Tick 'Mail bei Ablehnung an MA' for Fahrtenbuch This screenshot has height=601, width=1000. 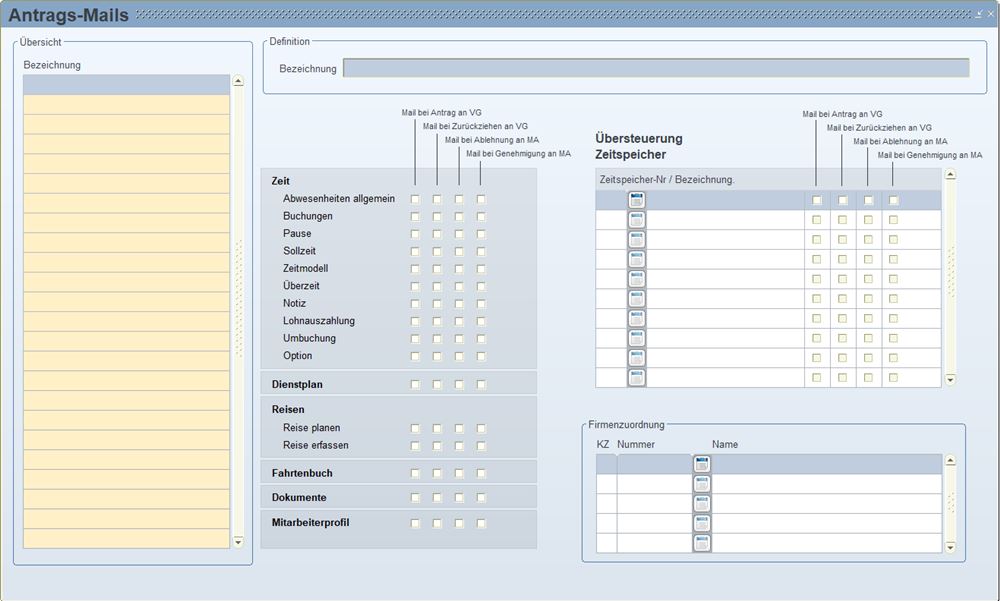(459, 473)
